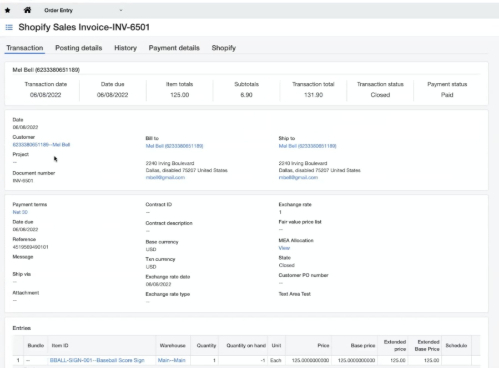Open the Ship to Mel Bell contact link
Viewport: 499px width, 368px height.
(307, 146)
